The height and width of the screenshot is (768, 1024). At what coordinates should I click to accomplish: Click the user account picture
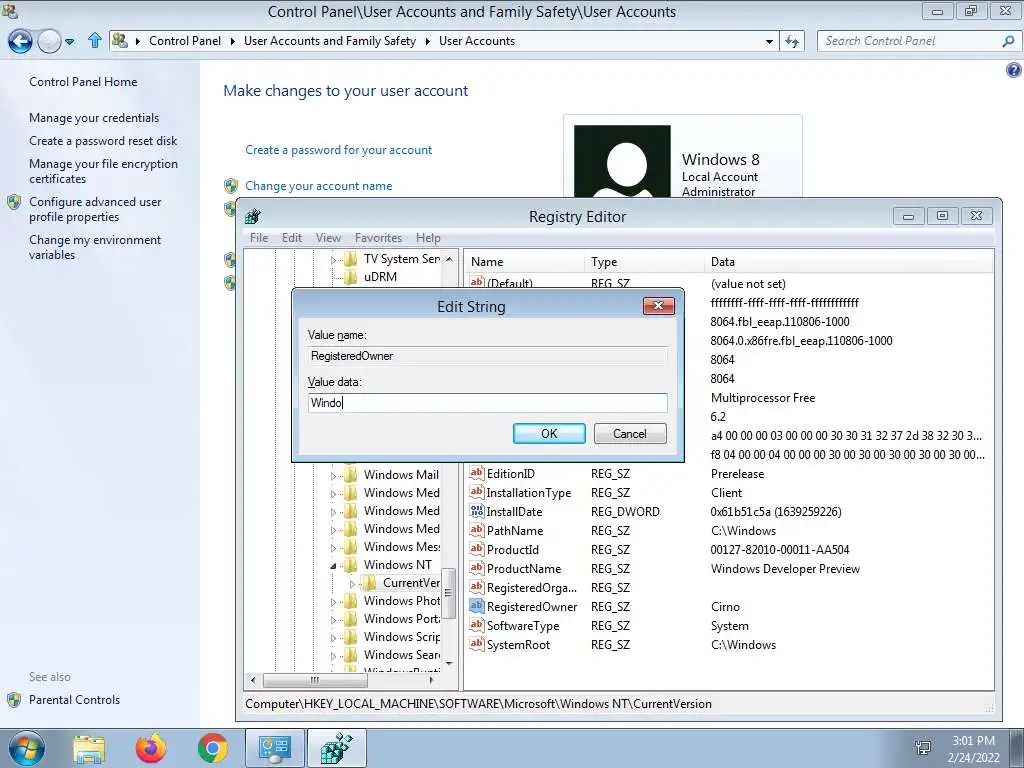tap(622, 161)
